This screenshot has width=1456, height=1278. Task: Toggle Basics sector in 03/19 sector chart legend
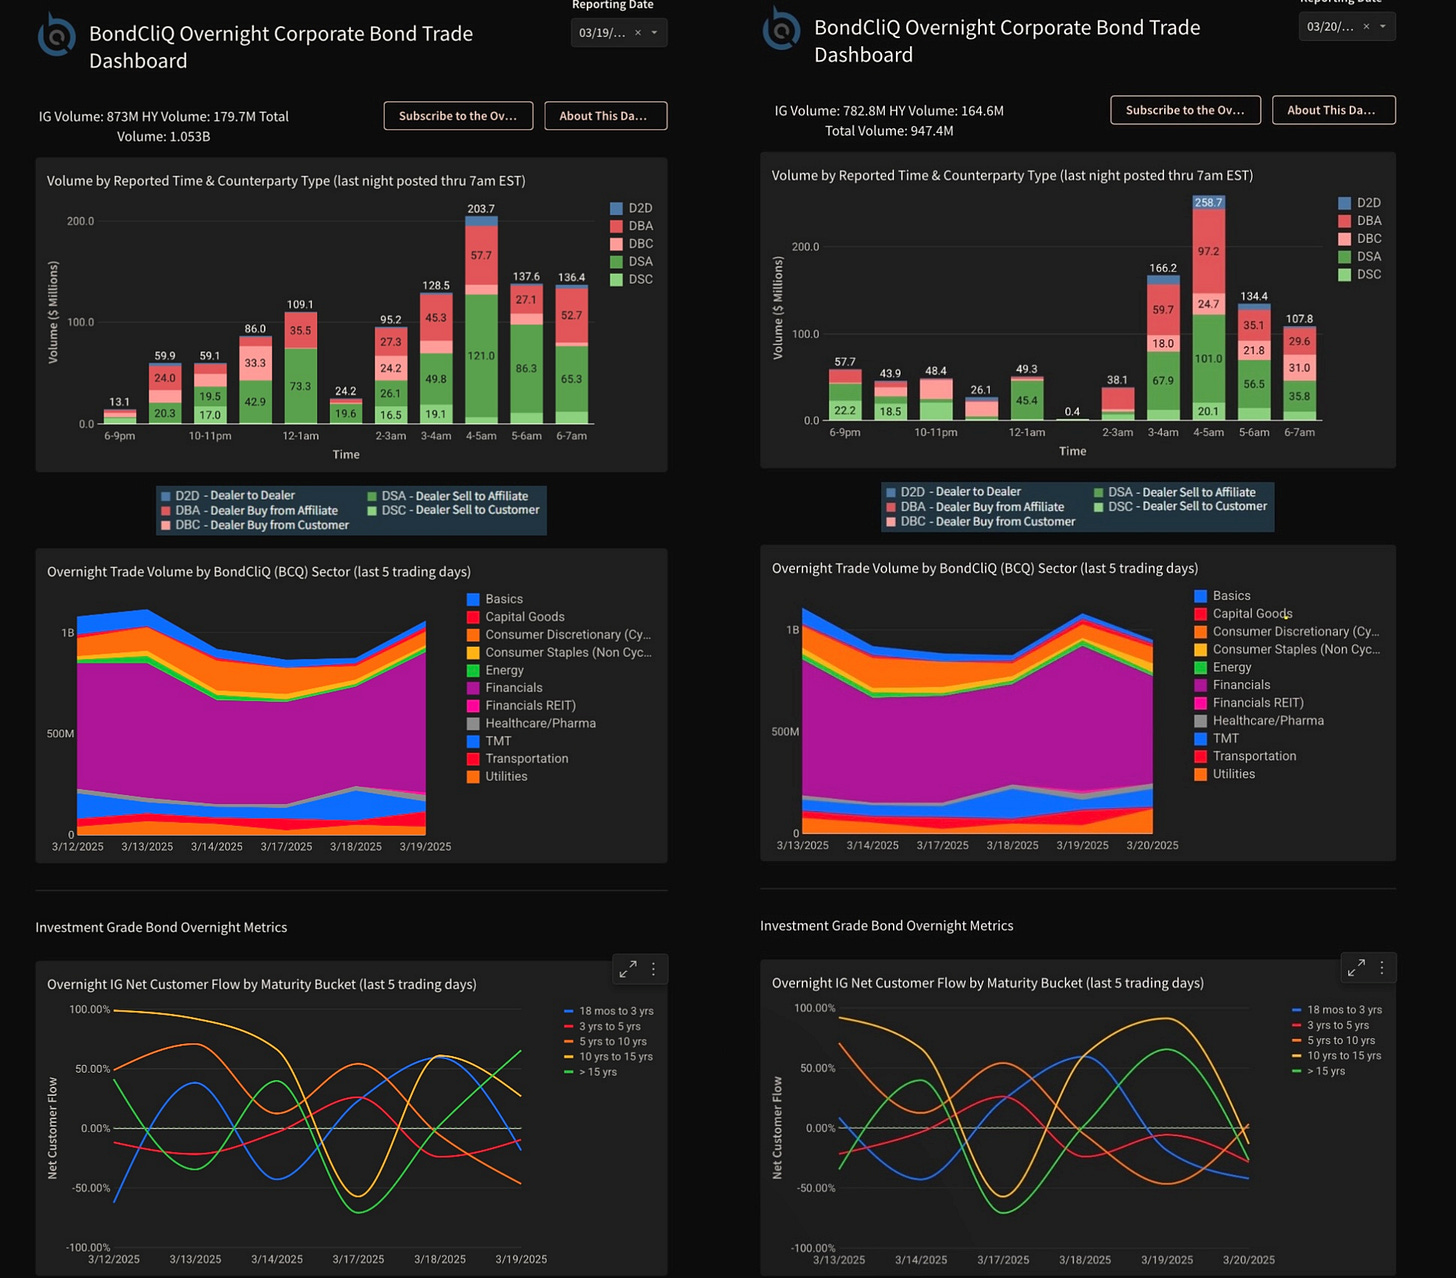pos(495,599)
